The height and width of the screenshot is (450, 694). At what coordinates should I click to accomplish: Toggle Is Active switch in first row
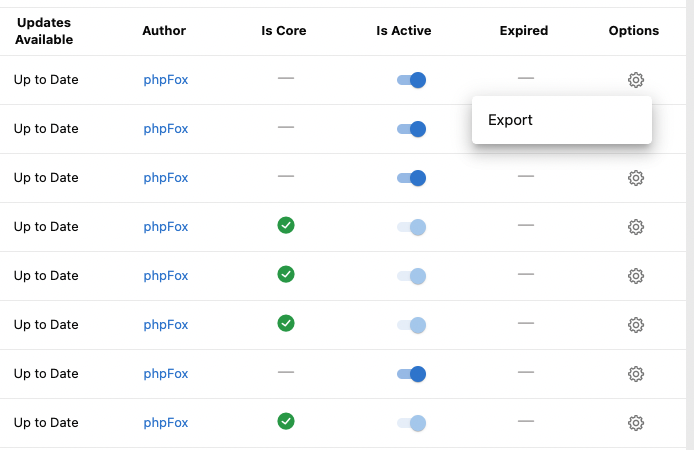pos(411,80)
